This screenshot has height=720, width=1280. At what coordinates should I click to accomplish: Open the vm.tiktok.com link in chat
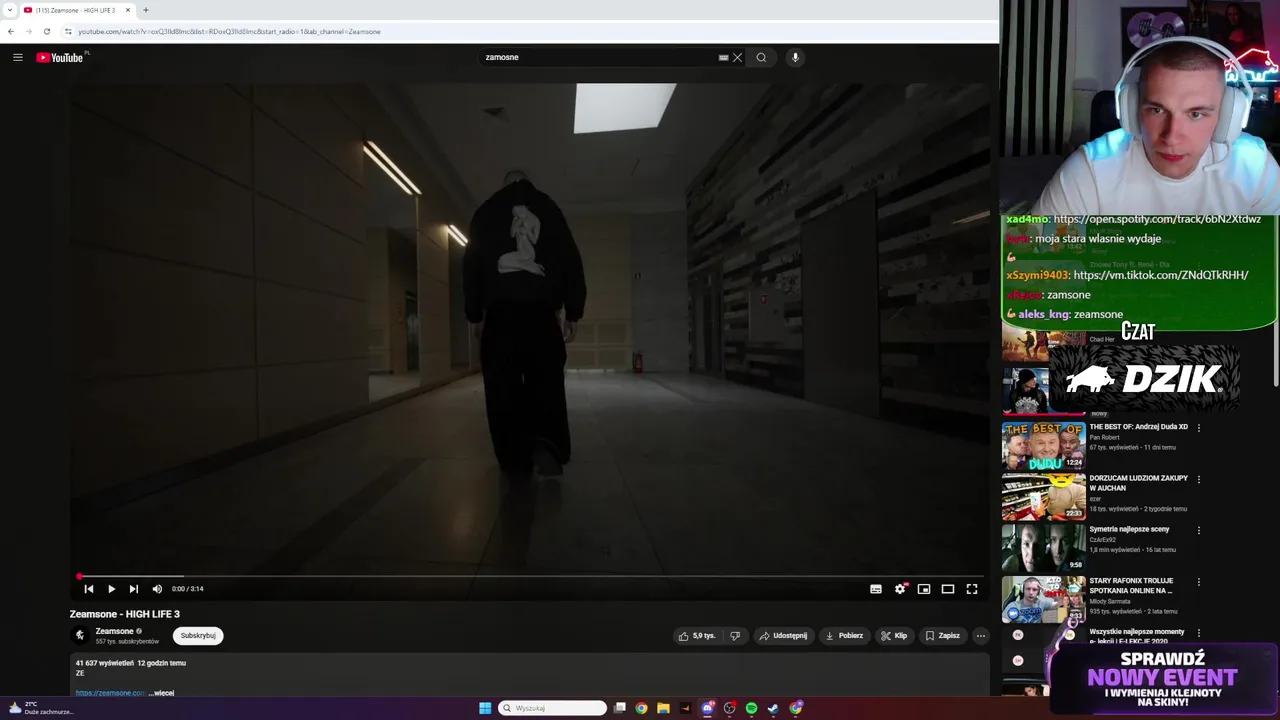pos(1160,275)
